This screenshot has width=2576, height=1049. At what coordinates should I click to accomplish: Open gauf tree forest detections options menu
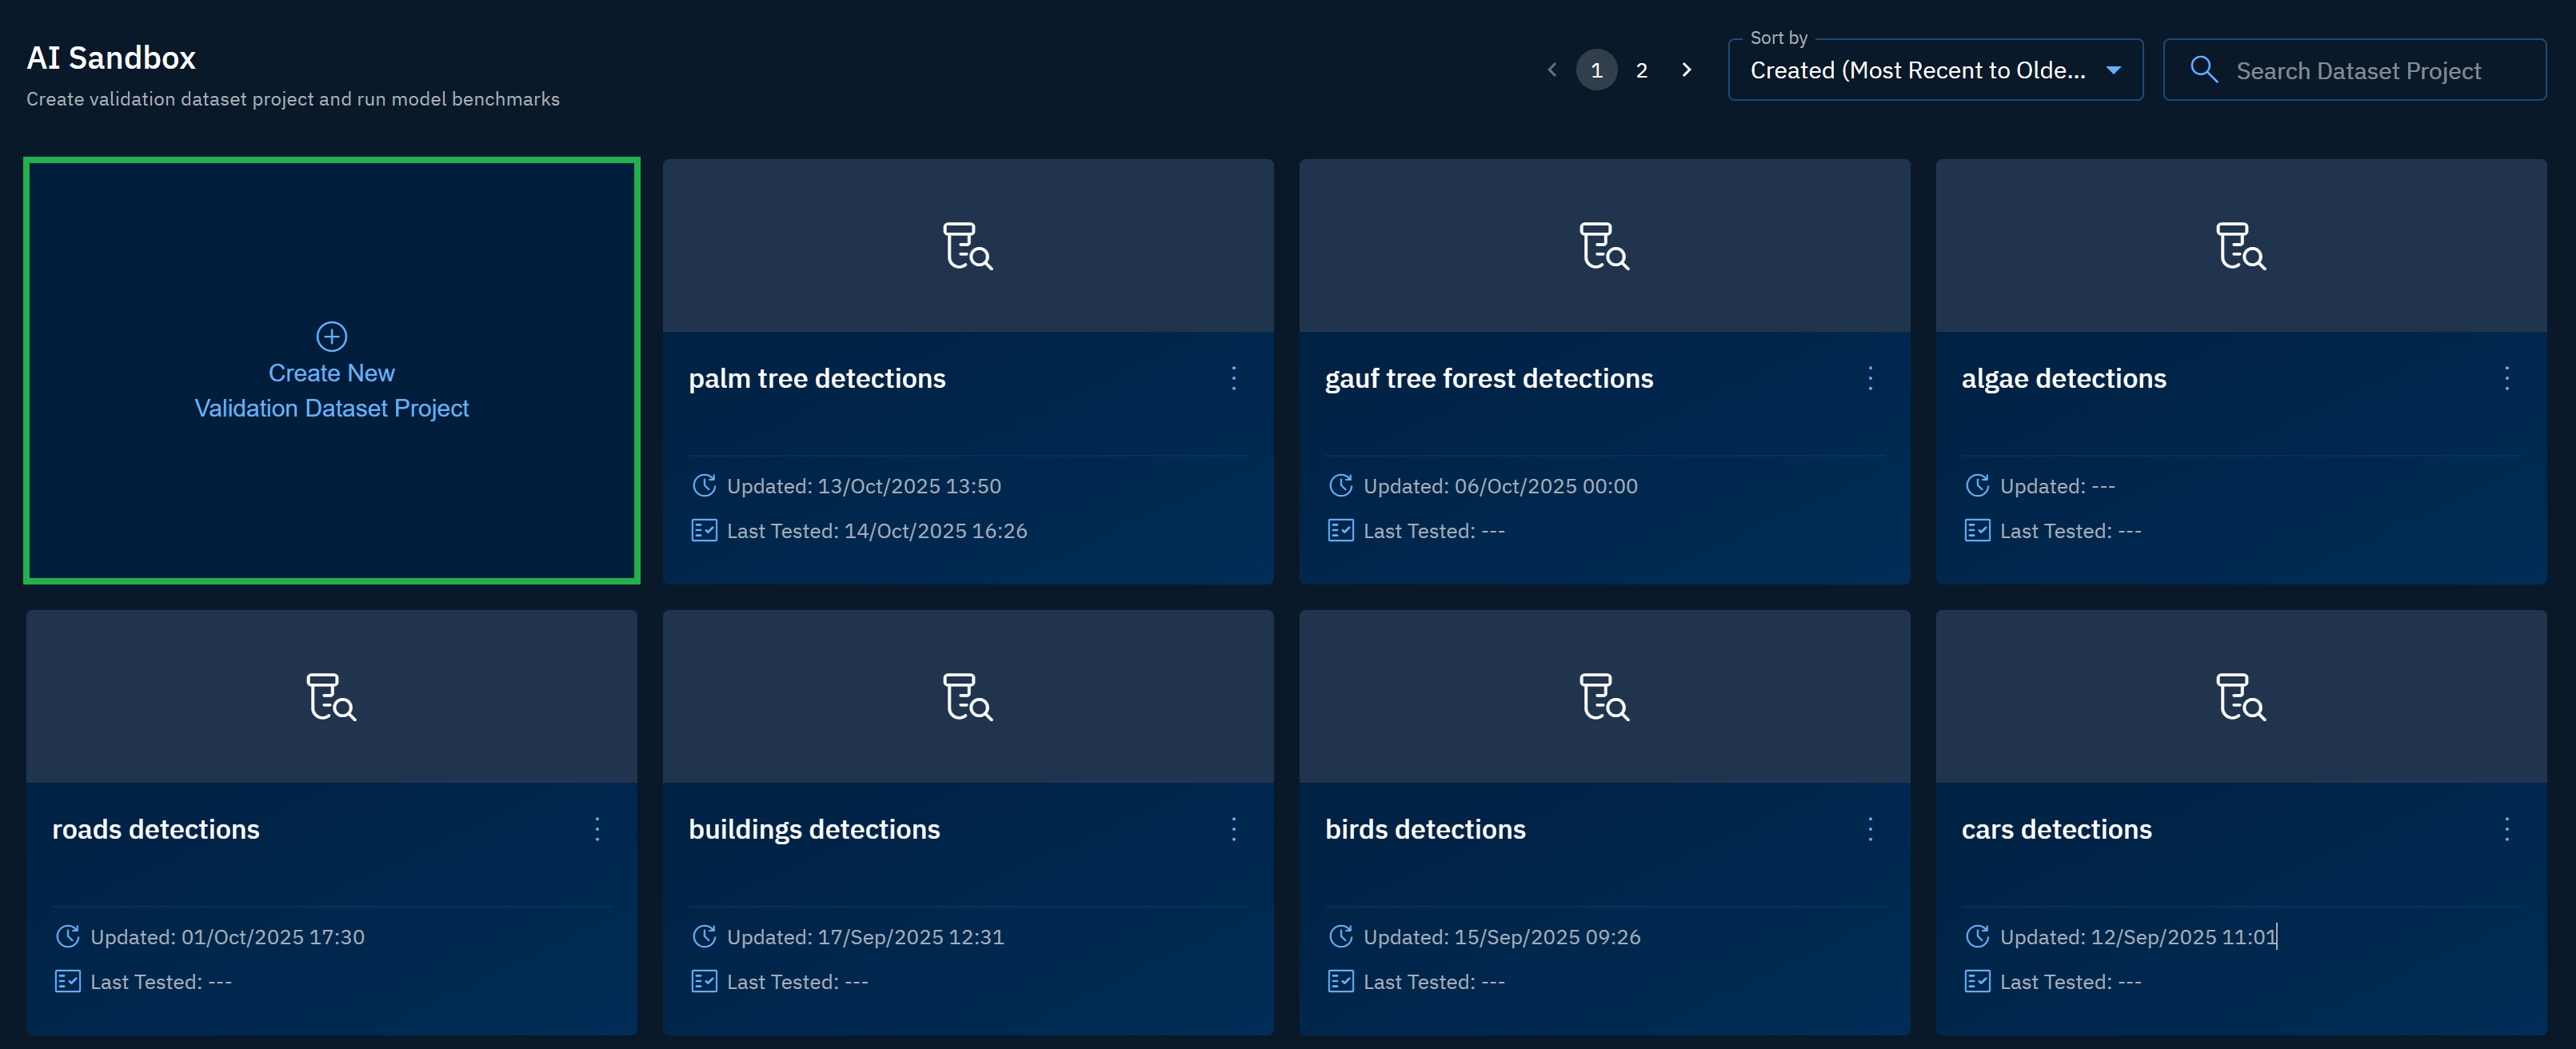(1870, 378)
